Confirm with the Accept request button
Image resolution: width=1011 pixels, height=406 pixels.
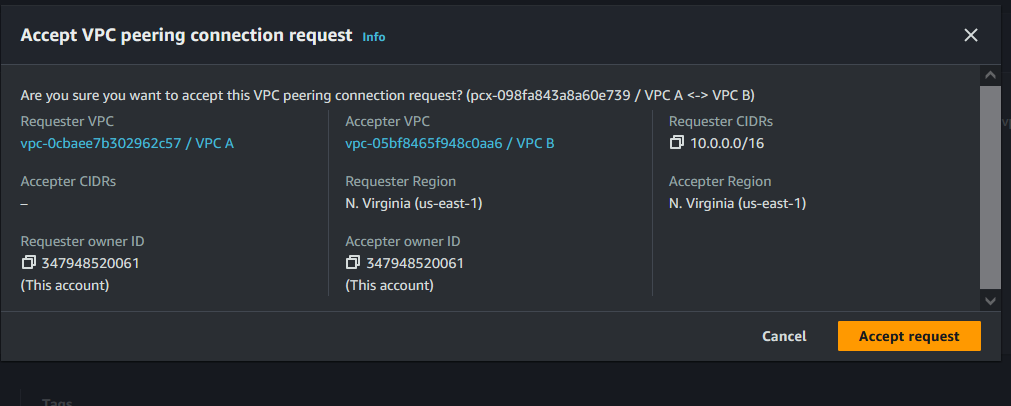[x=908, y=336]
